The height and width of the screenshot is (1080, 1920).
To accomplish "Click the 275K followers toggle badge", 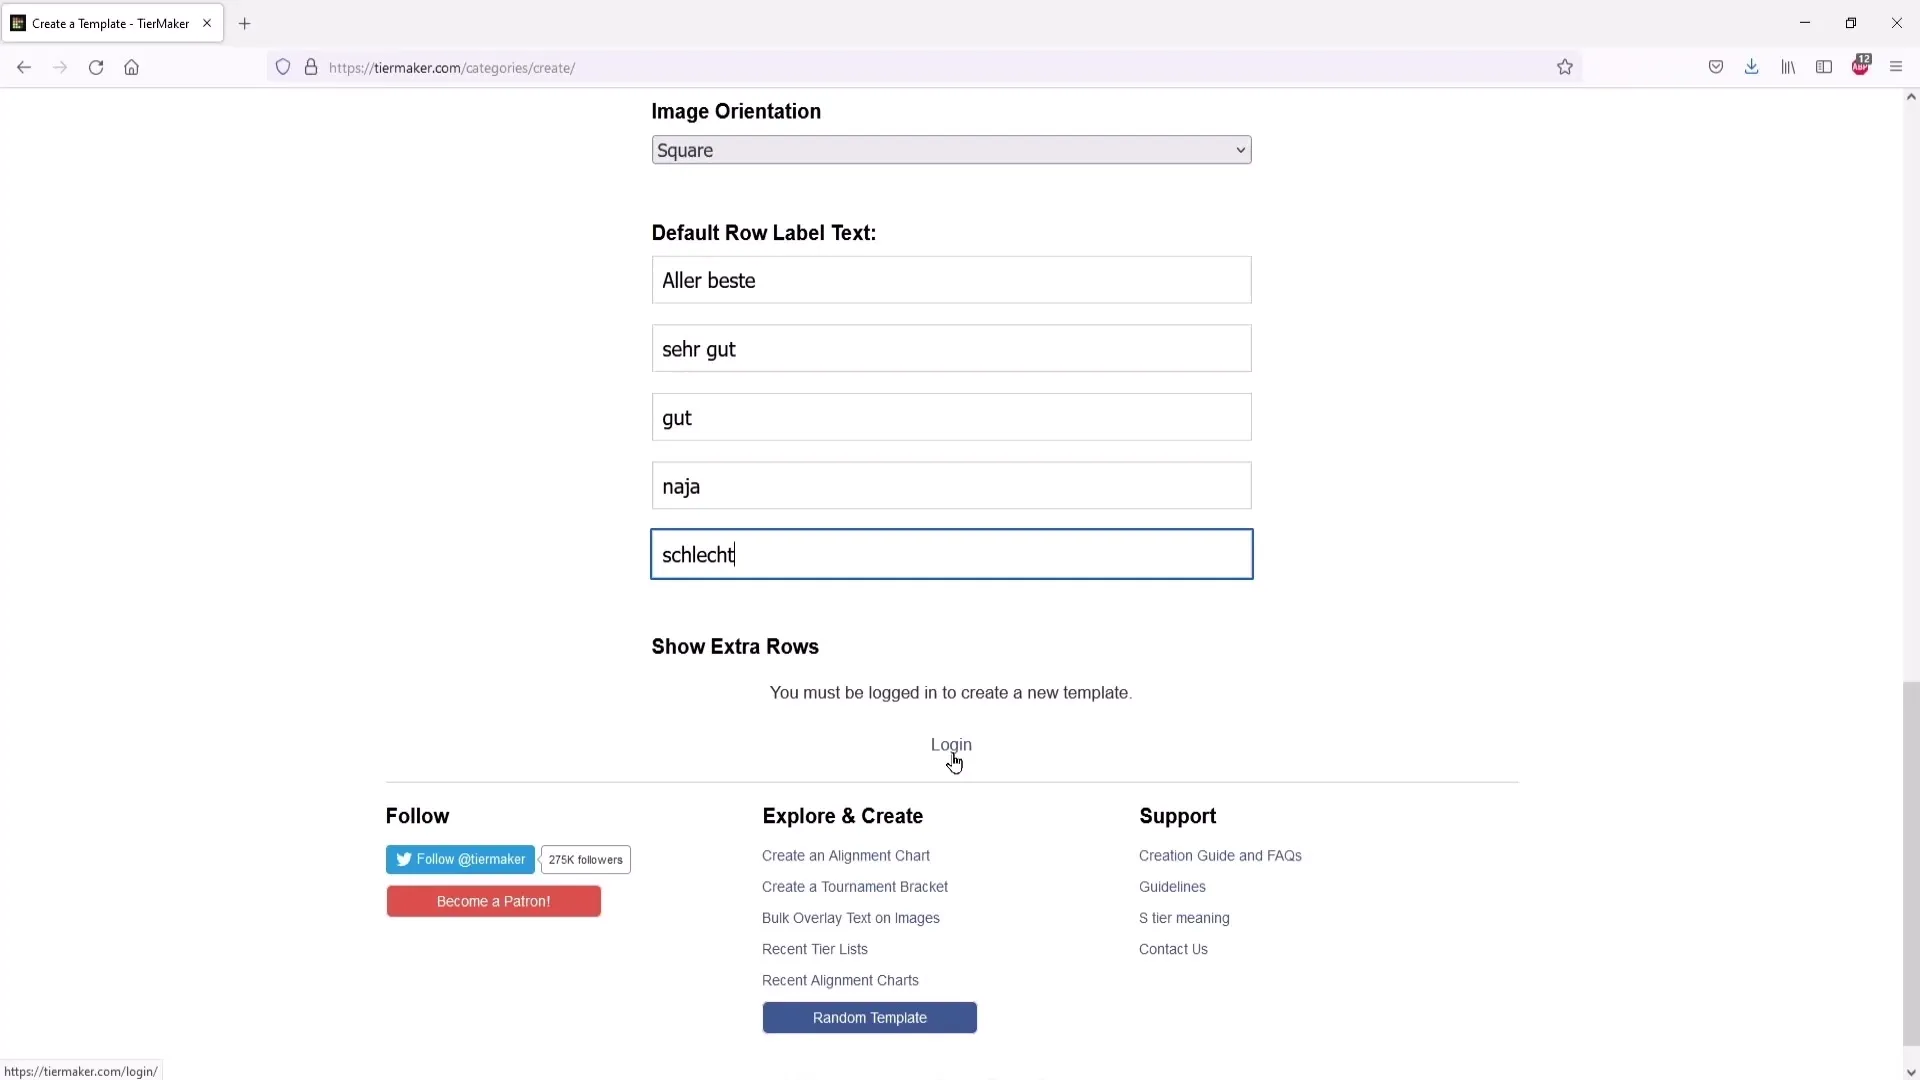I will pos(585,860).
